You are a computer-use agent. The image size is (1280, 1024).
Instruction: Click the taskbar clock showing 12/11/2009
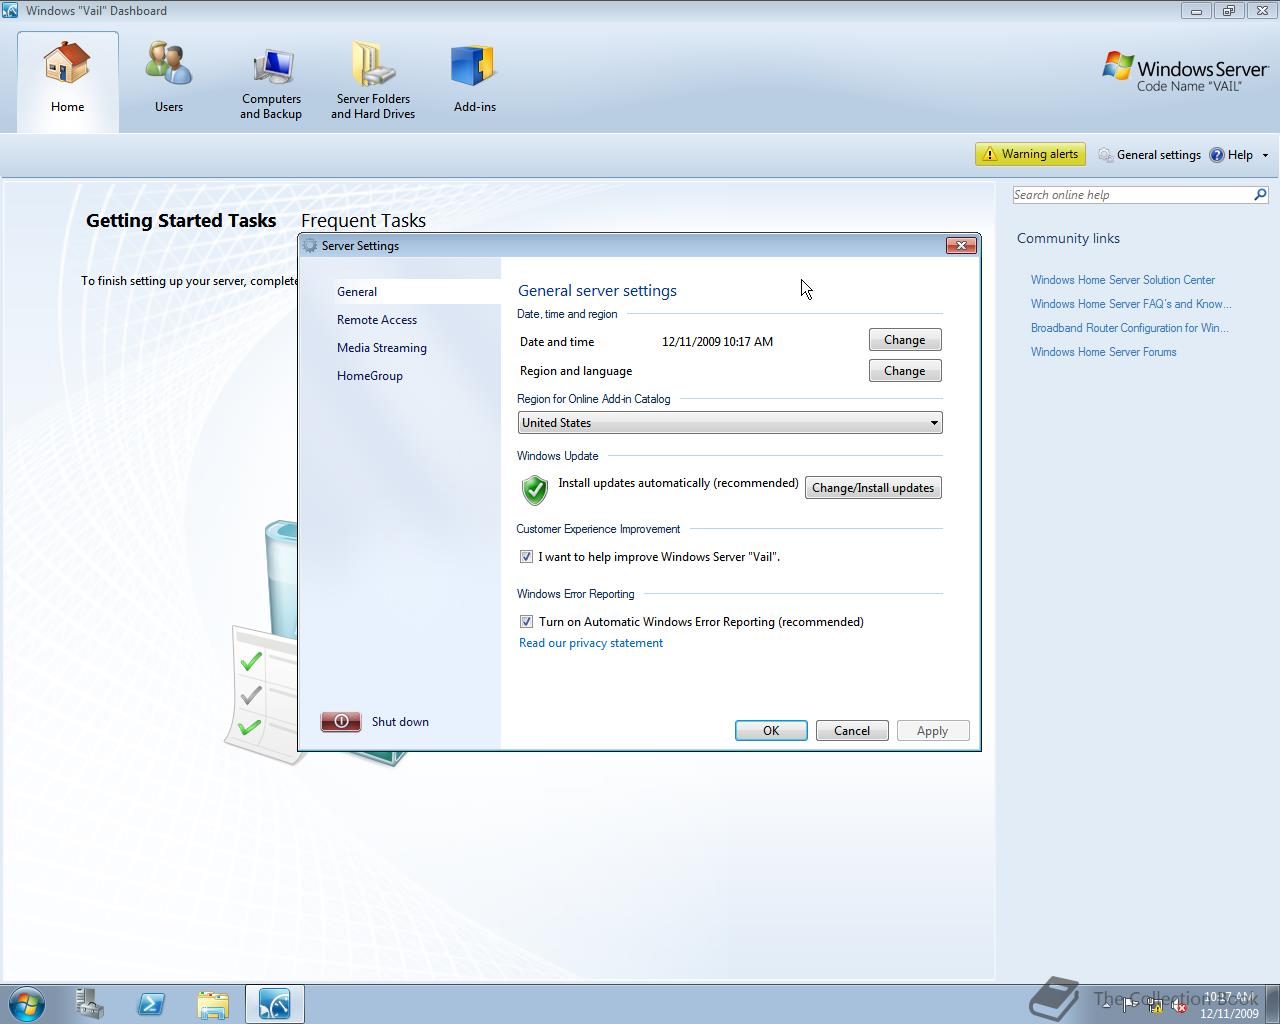point(1229,1005)
